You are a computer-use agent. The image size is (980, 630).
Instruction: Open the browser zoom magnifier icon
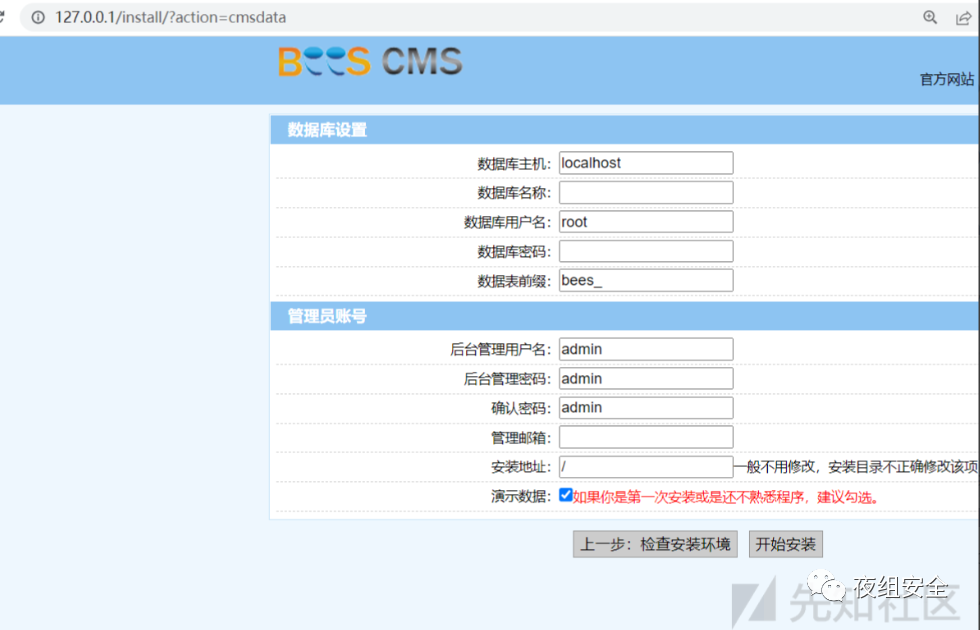pyautogui.click(x=930, y=18)
